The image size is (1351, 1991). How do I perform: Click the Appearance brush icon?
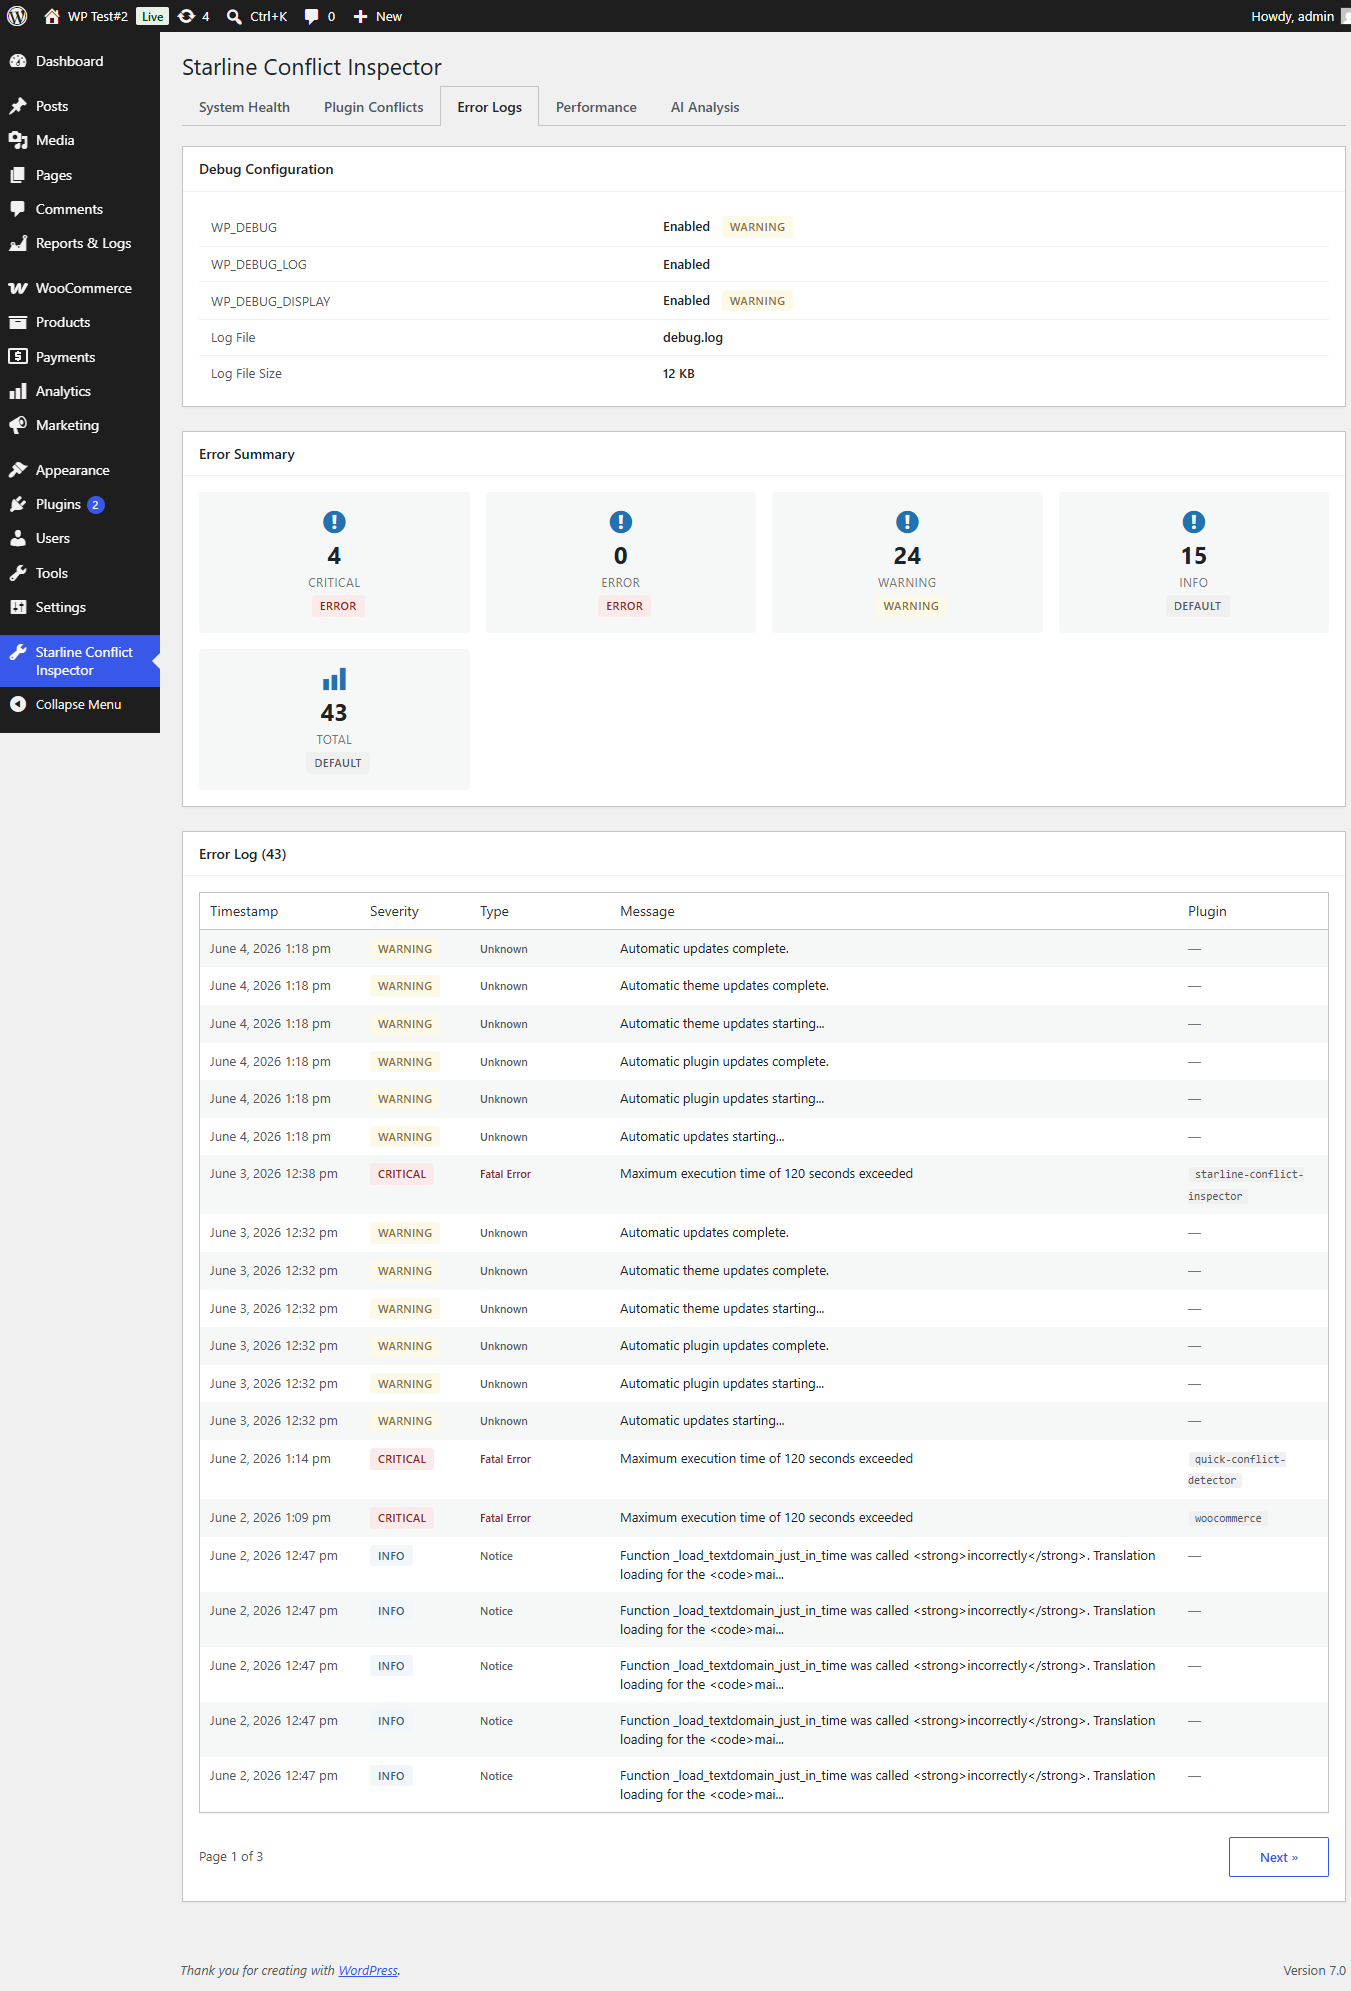(x=18, y=470)
